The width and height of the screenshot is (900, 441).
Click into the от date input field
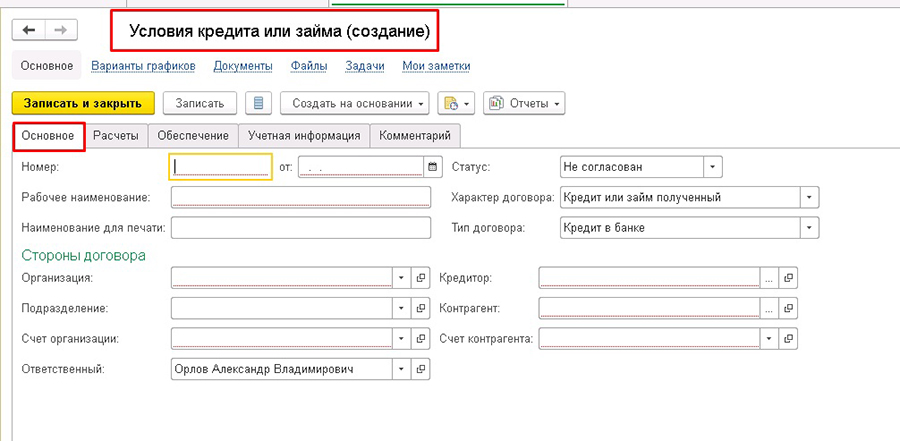point(362,167)
